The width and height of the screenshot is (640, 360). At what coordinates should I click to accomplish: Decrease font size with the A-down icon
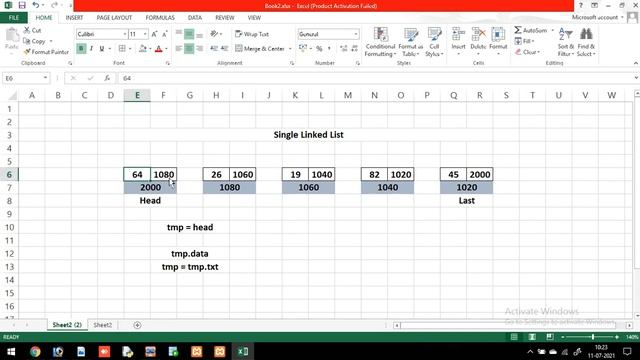pyautogui.click(x=165, y=34)
